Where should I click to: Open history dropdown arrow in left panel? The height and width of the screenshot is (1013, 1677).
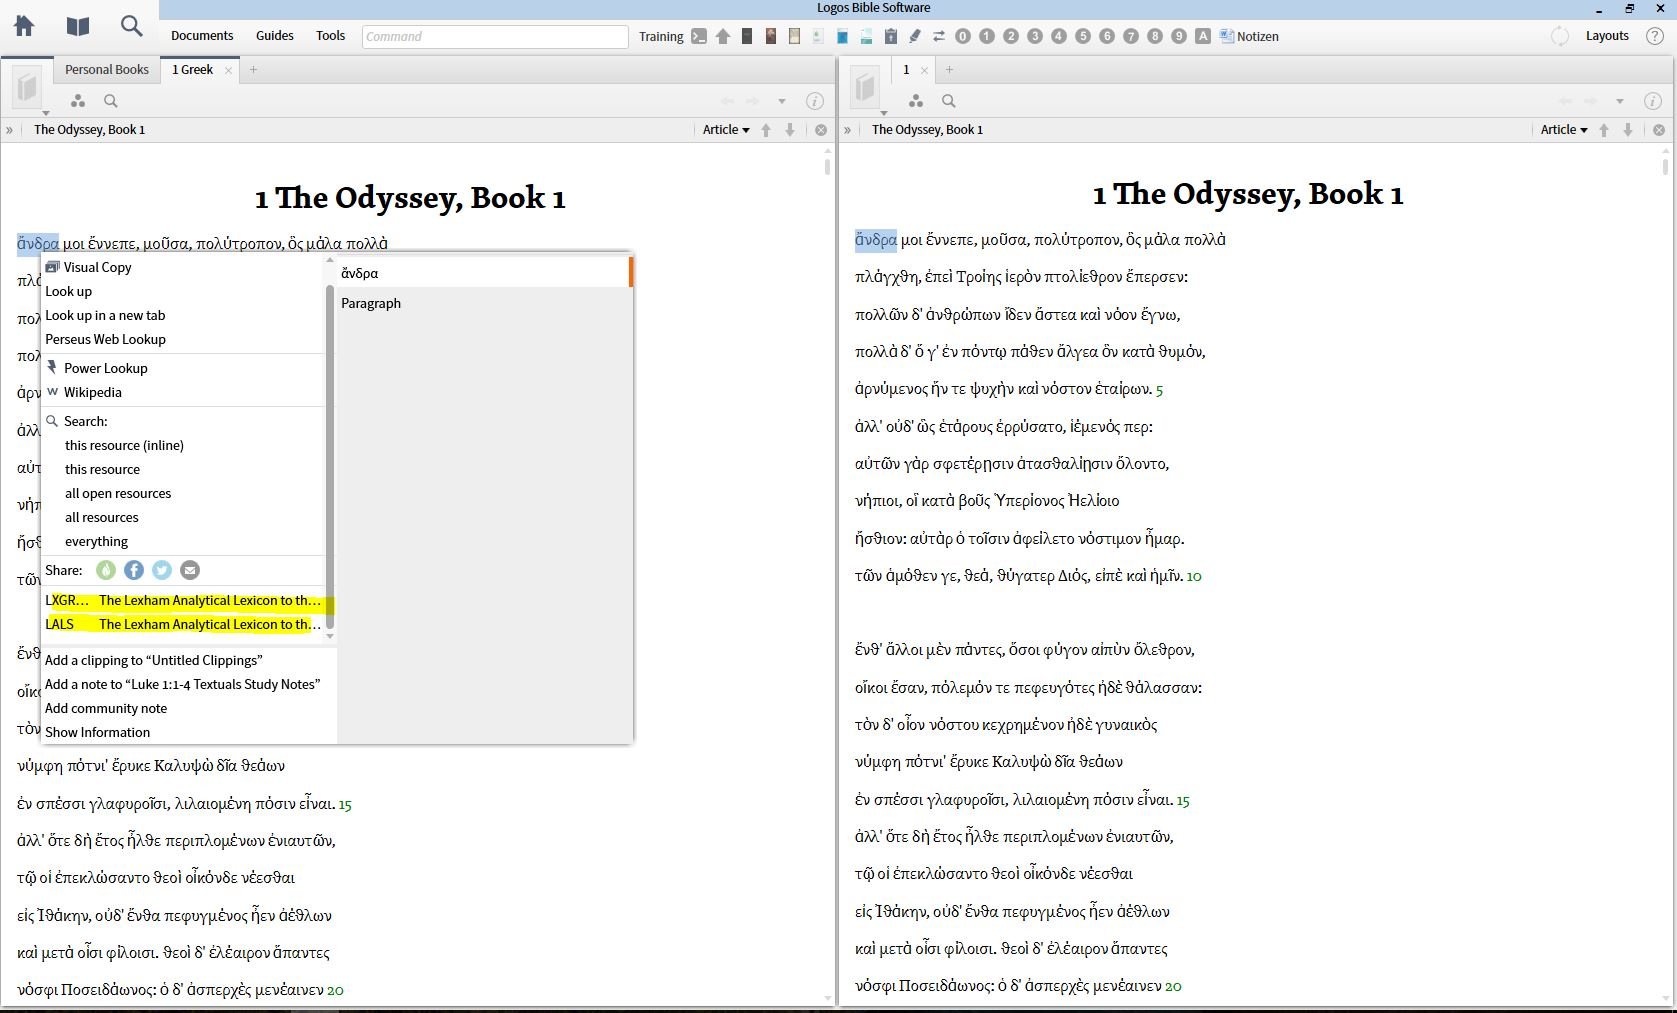[782, 101]
